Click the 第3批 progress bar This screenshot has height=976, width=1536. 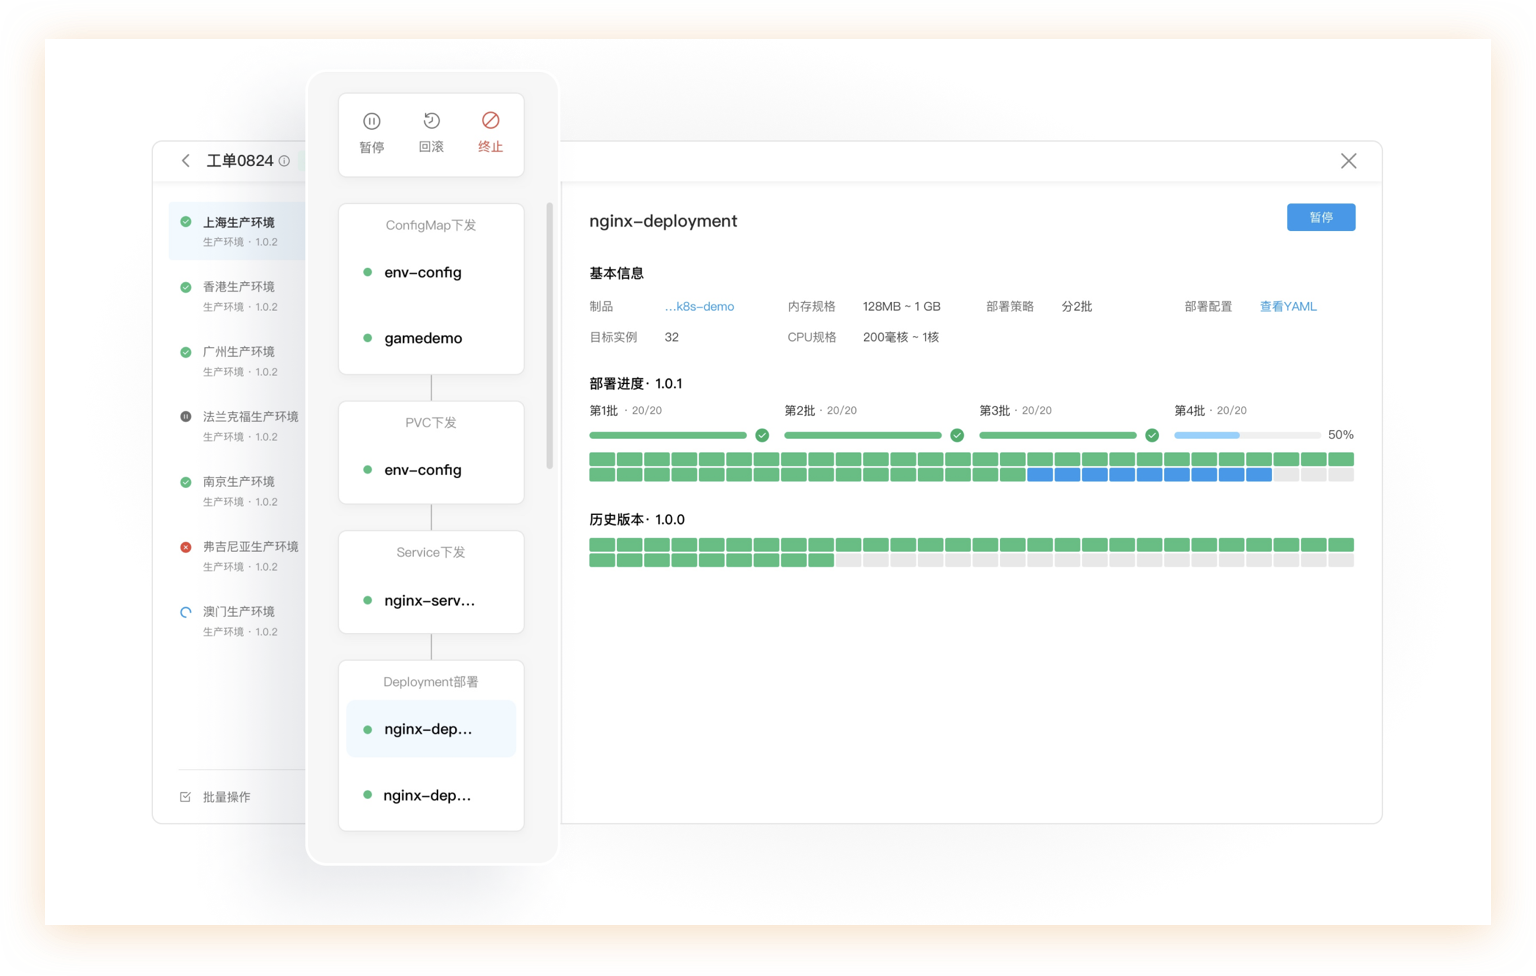pyautogui.click(x=1058, y=435)
